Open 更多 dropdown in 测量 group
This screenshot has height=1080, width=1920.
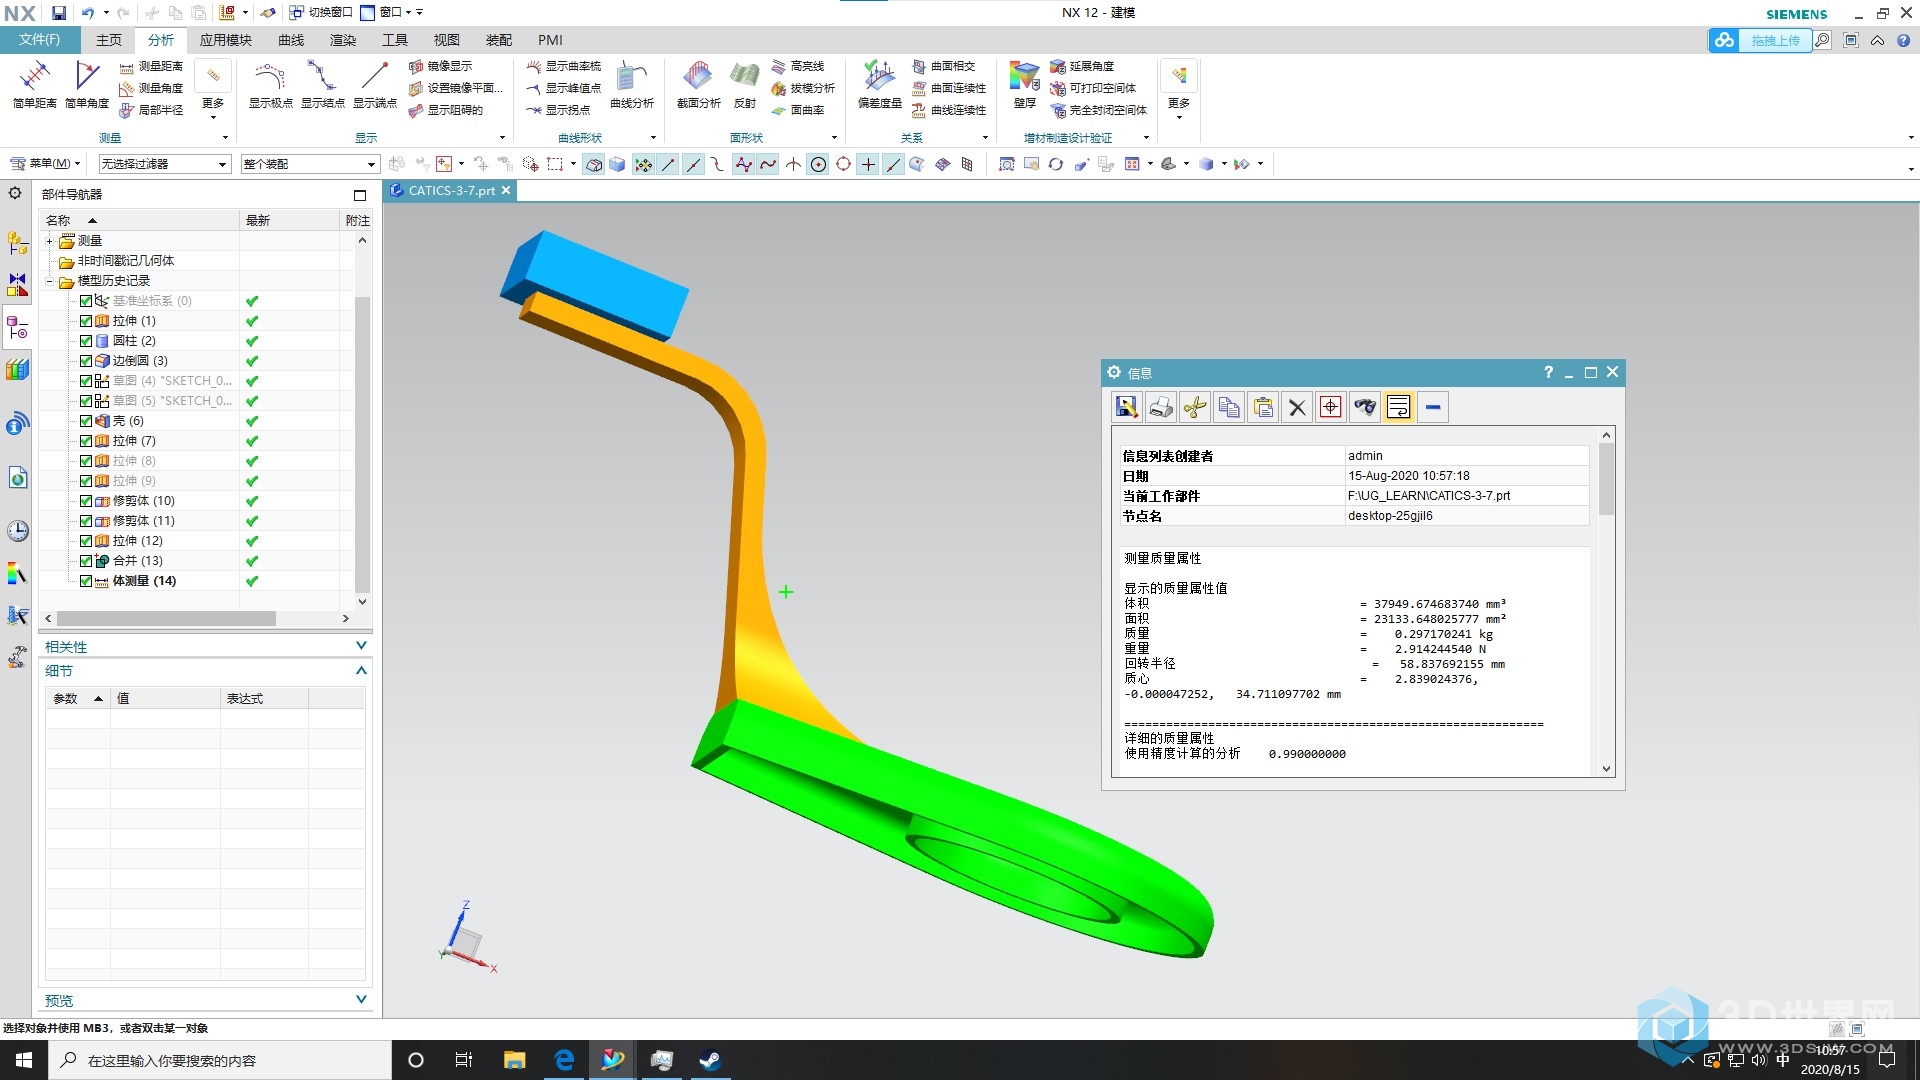click(213, 90)
